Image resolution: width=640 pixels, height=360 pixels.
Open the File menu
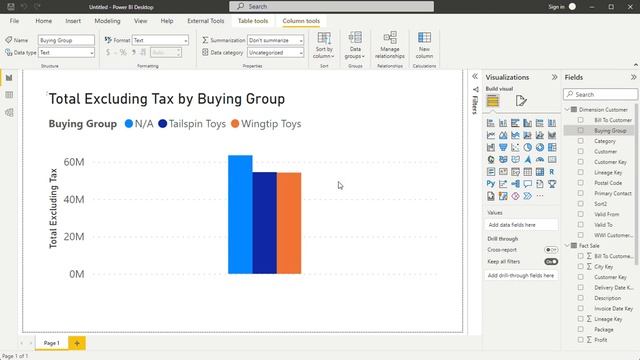(x=14, y=21)
